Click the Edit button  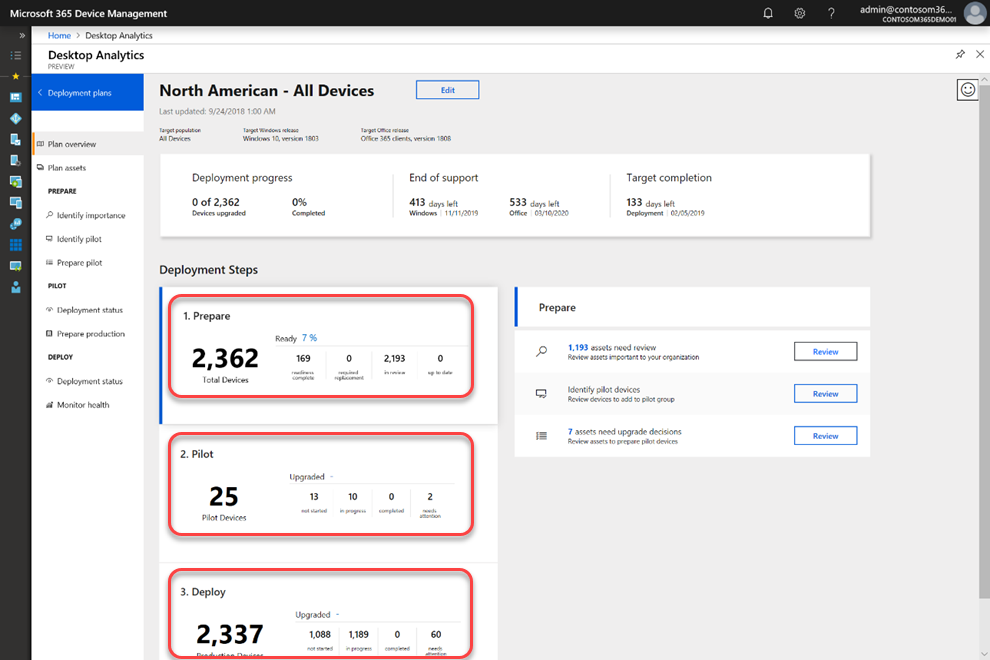click(447, 90)
